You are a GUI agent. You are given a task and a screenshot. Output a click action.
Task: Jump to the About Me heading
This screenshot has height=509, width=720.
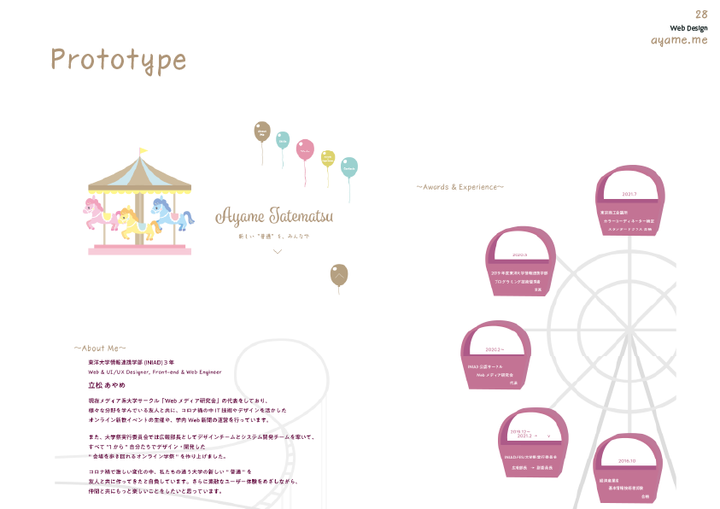(x=100, y=348)
